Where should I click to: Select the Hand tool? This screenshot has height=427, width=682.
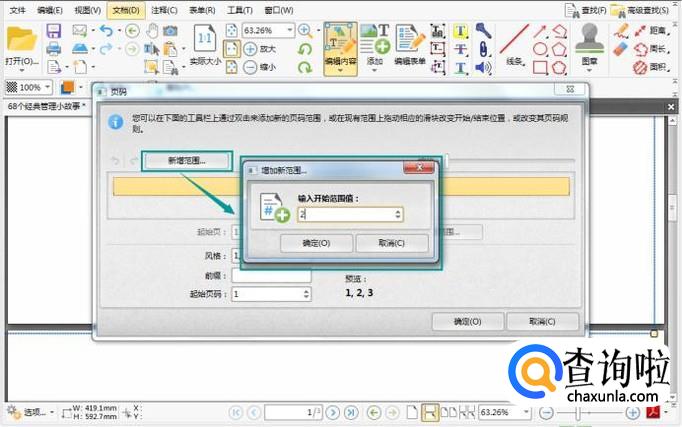pyautogui.click(x=152, y=30)
